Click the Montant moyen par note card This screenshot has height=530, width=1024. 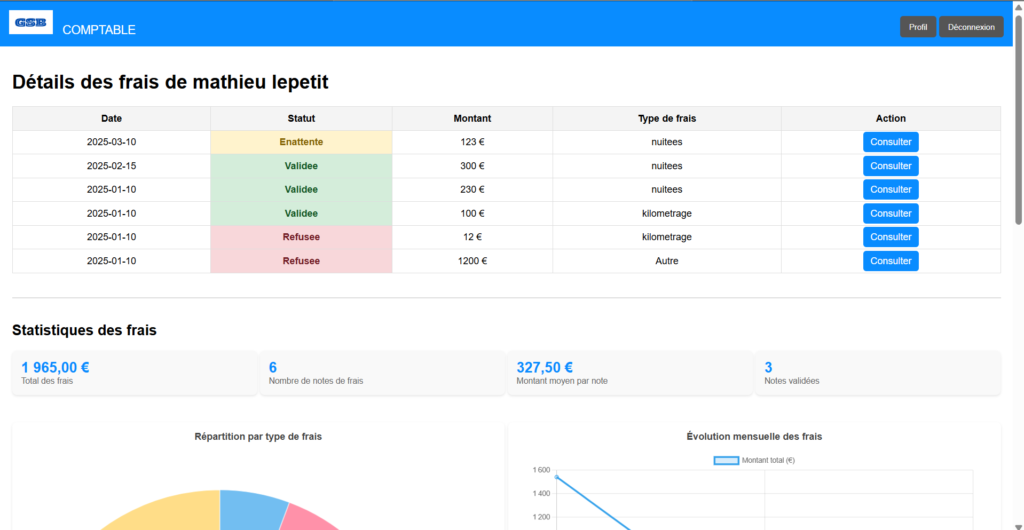click(631, 373)
